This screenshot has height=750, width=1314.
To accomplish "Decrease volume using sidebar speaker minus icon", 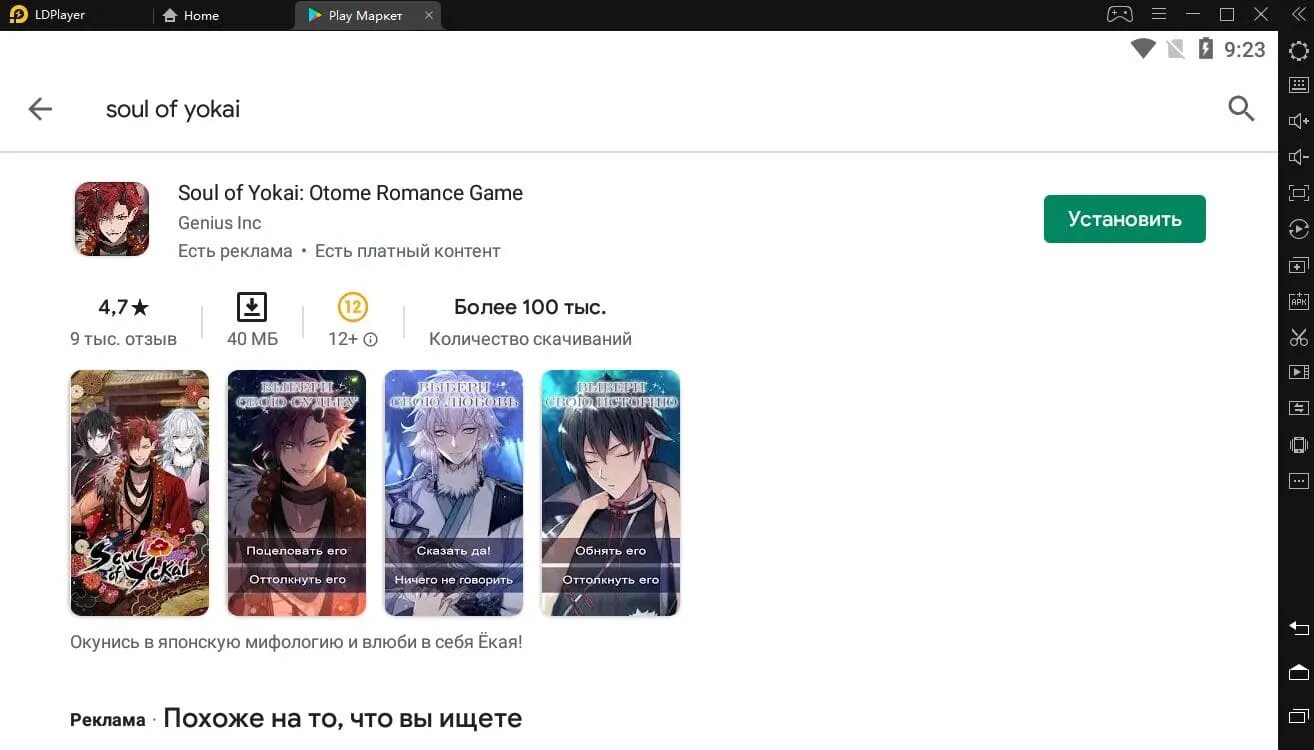I will coord(1298,157).
